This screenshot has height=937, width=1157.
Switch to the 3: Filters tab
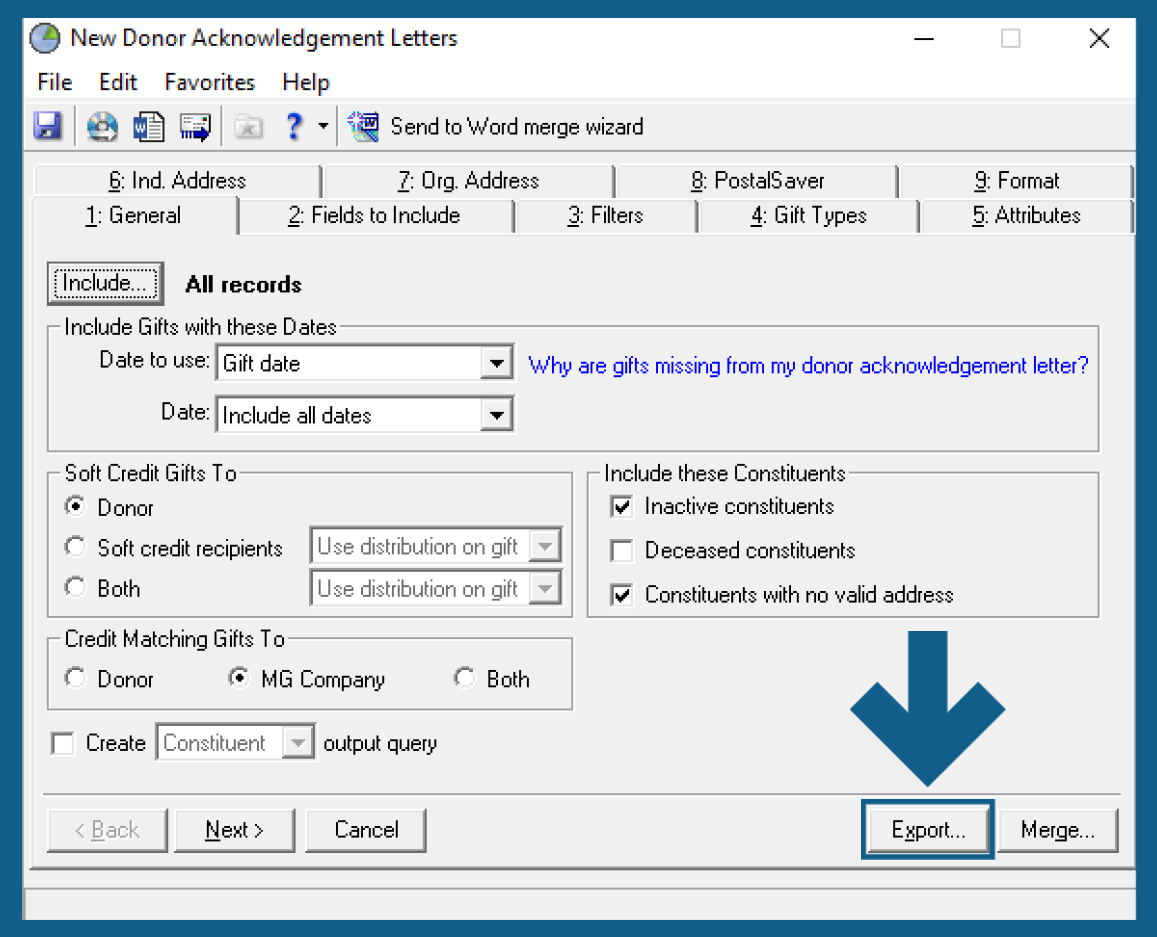(x=605, y=215)
